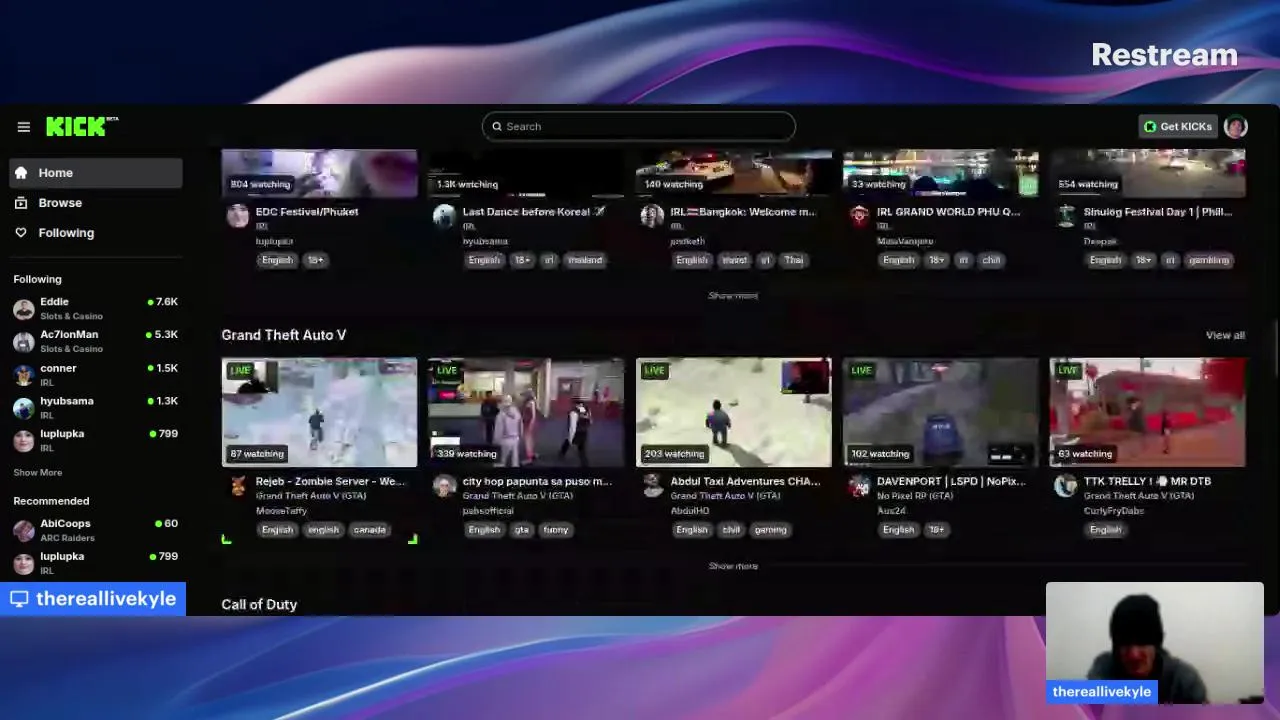Click the Home house icon in sidebar
Screen dimensions: 1280x720
(21, 173)
